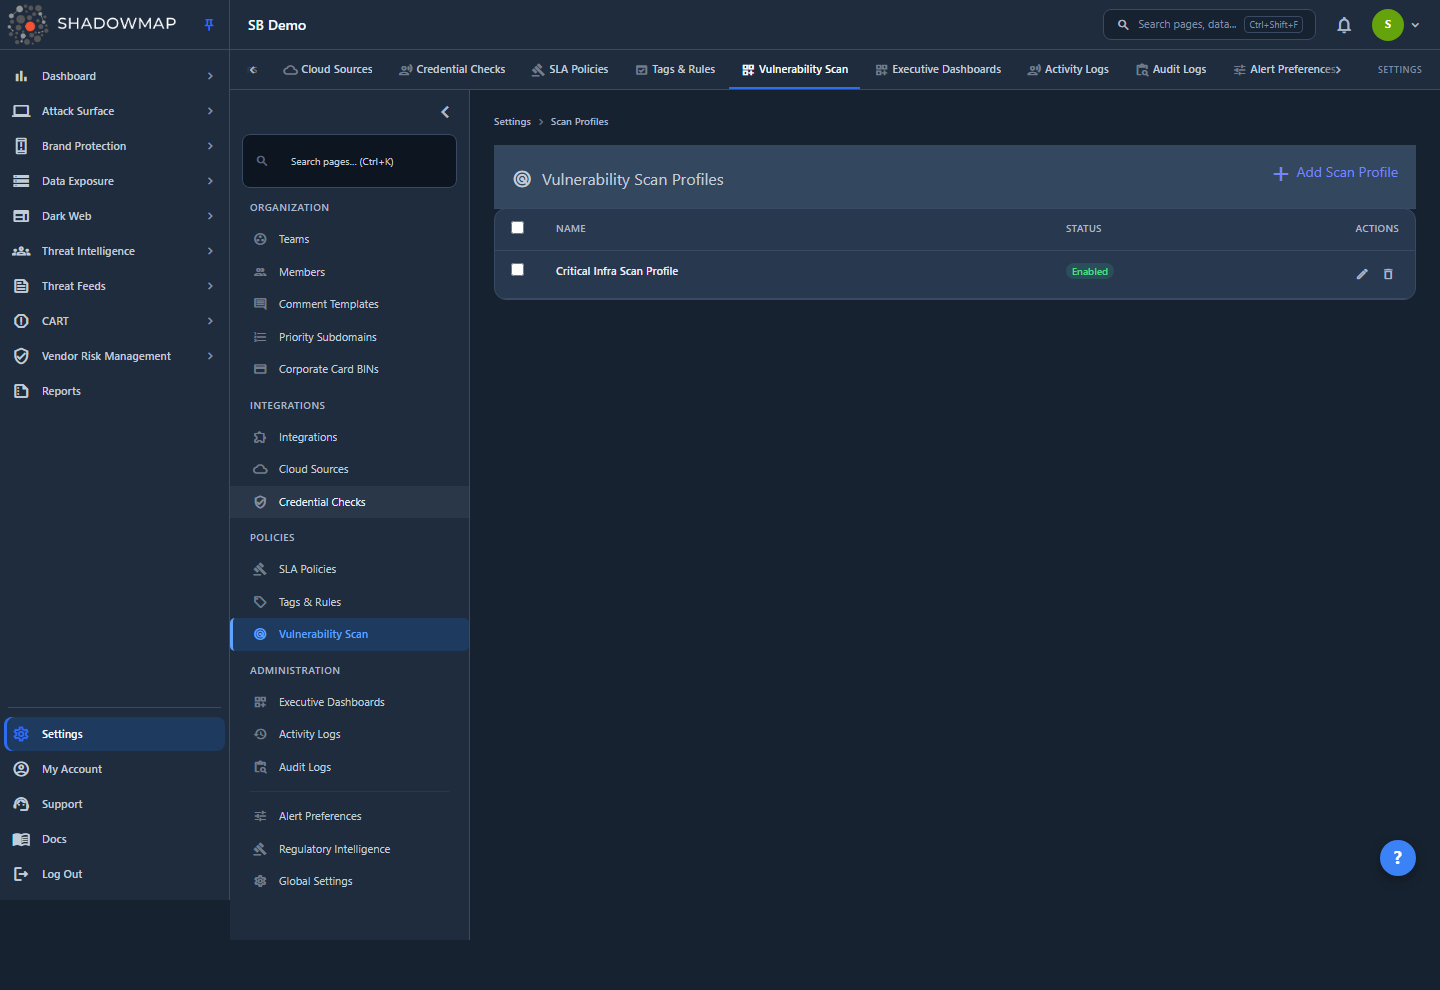Click the Brand Protection icon

pos(21,146)
